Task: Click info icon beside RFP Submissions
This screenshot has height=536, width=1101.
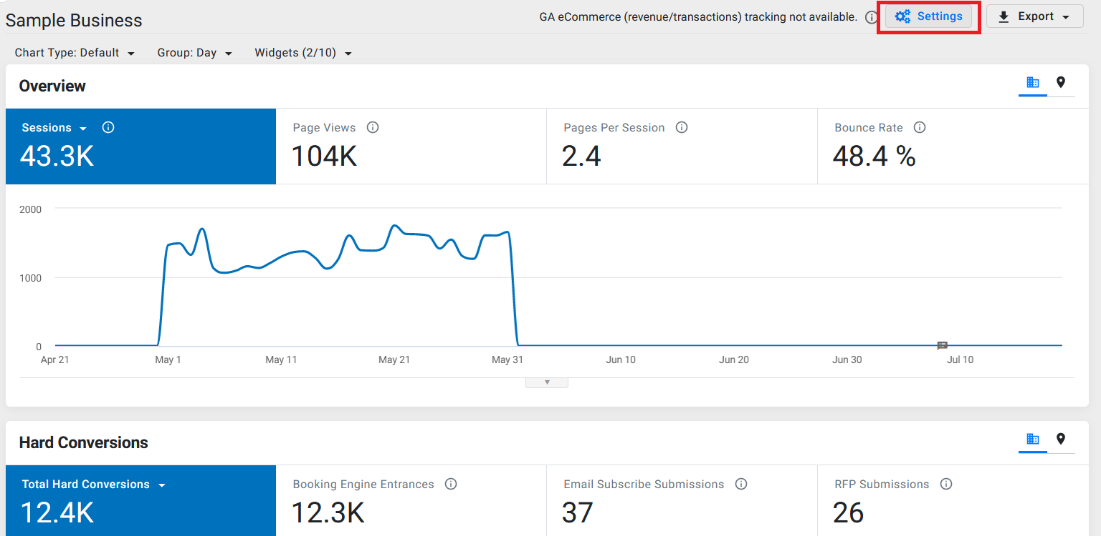Action: (x=946, y=484)
